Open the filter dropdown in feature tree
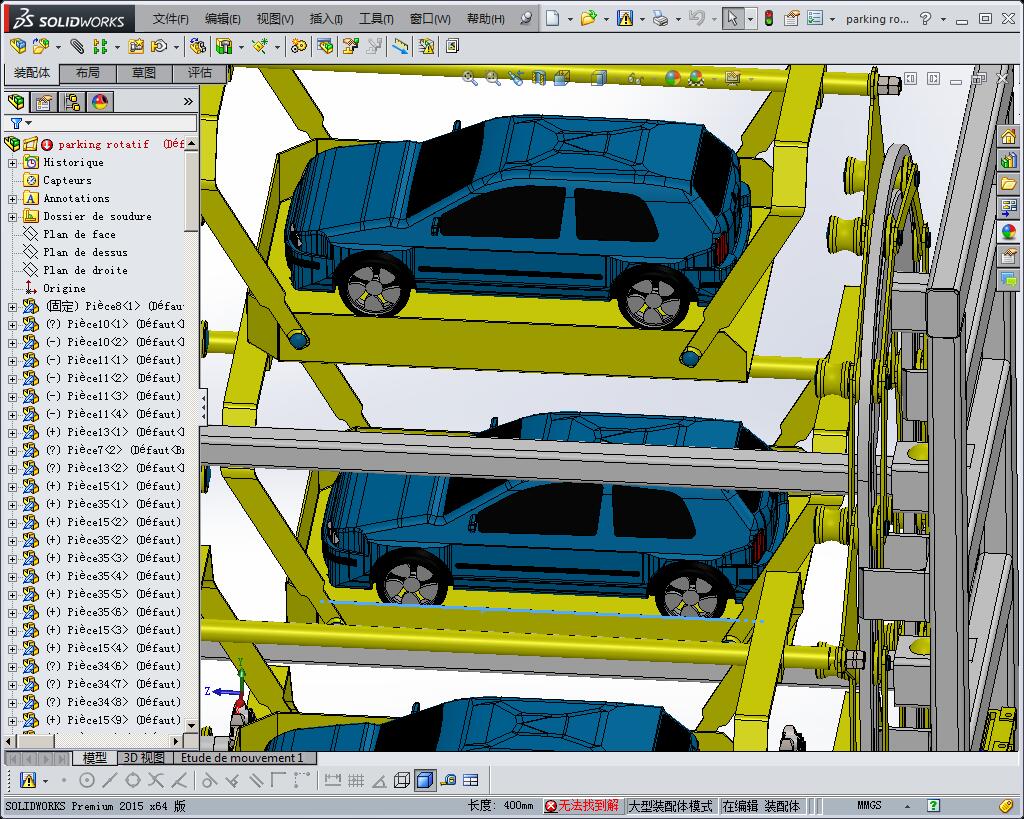Viewport: 1024px width, 819px height. [x=28, y=123]
